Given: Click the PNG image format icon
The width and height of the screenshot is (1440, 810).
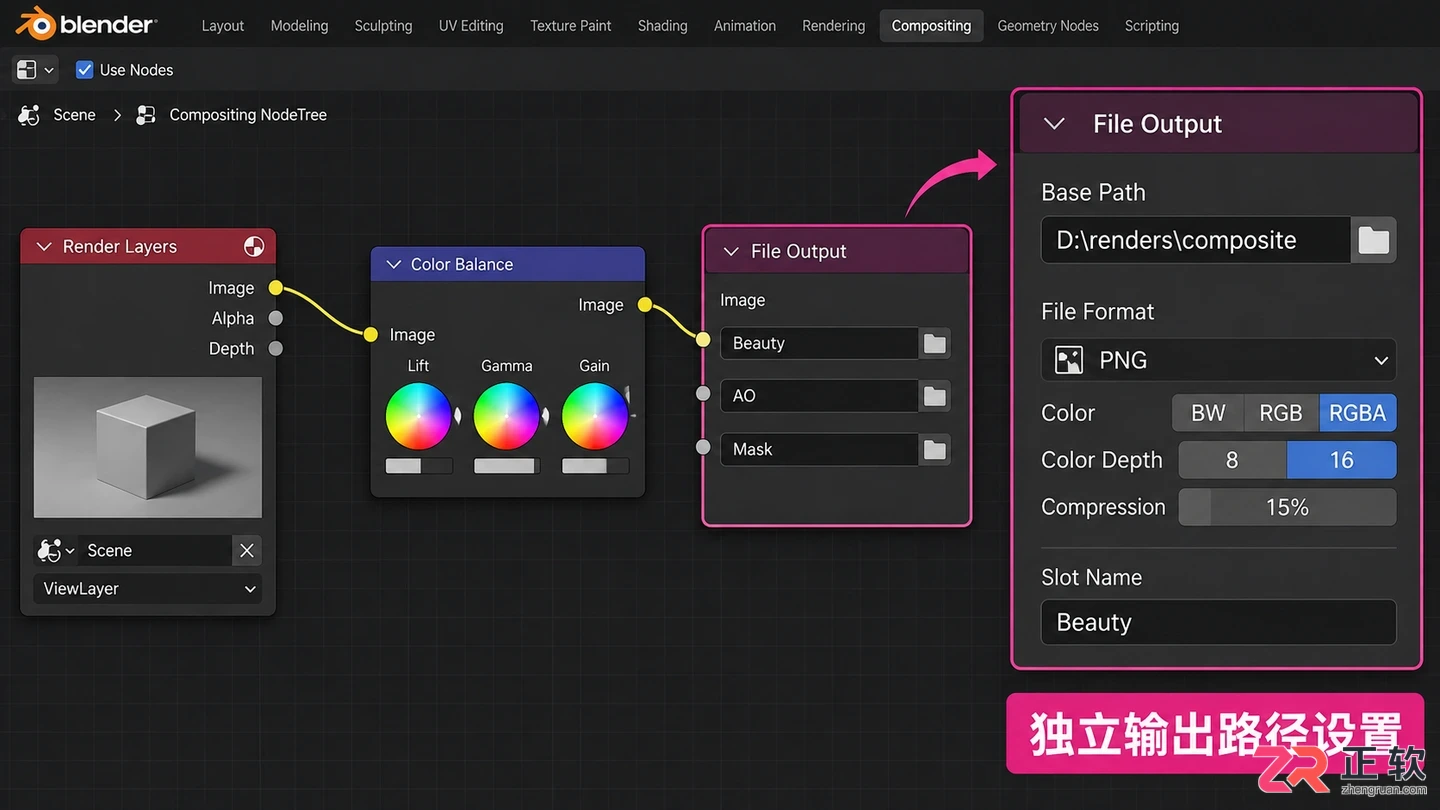Looking at the screenshot, I should click(x=1069, y=360).
